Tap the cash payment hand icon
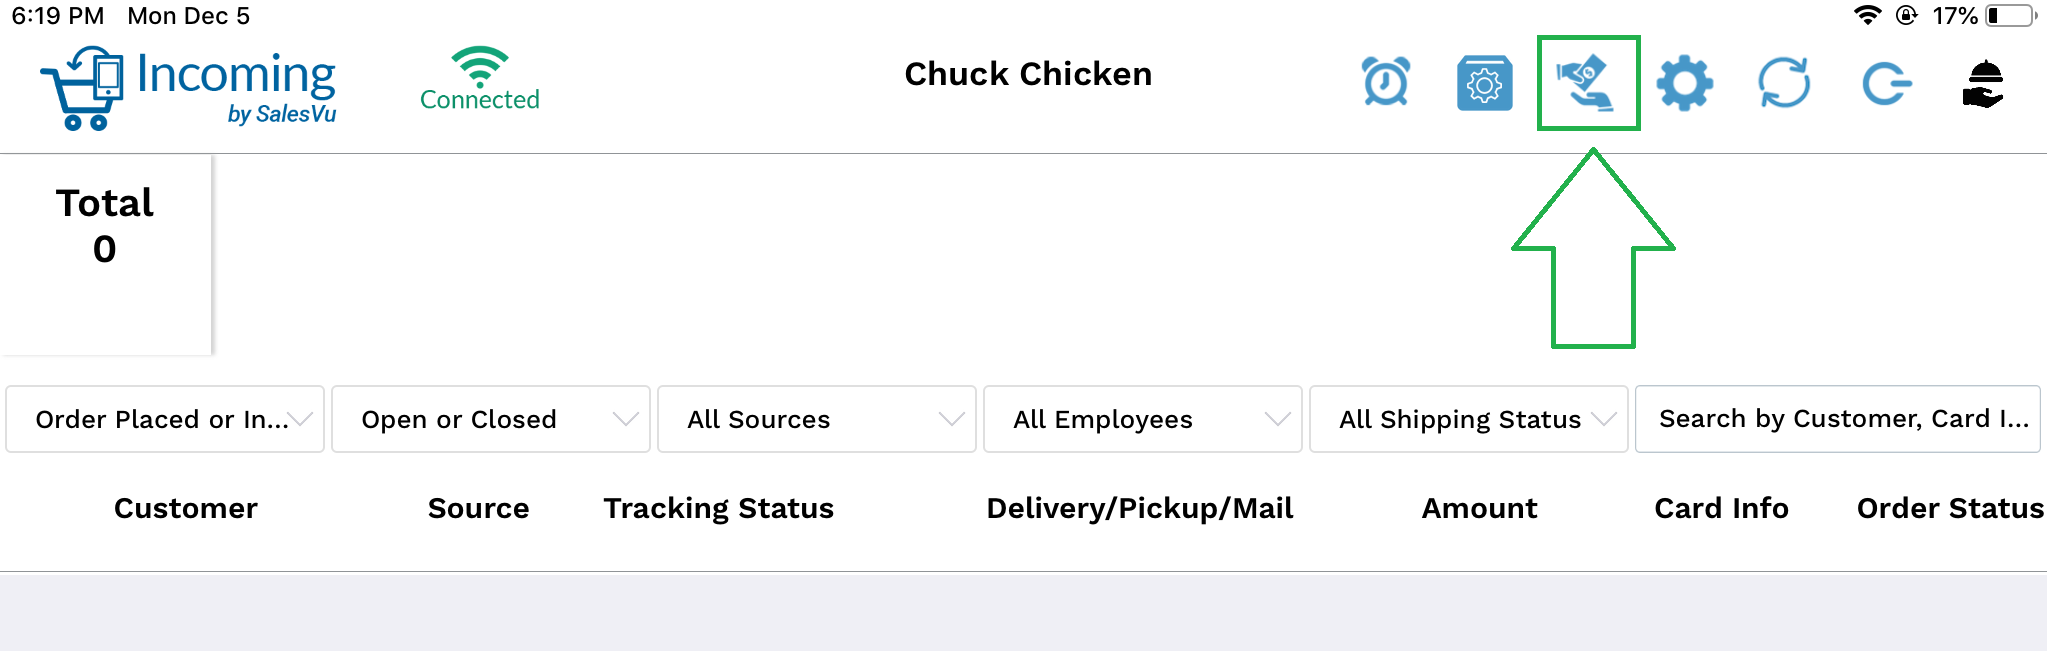The image size is (2047, 651). coord(1587,83)
